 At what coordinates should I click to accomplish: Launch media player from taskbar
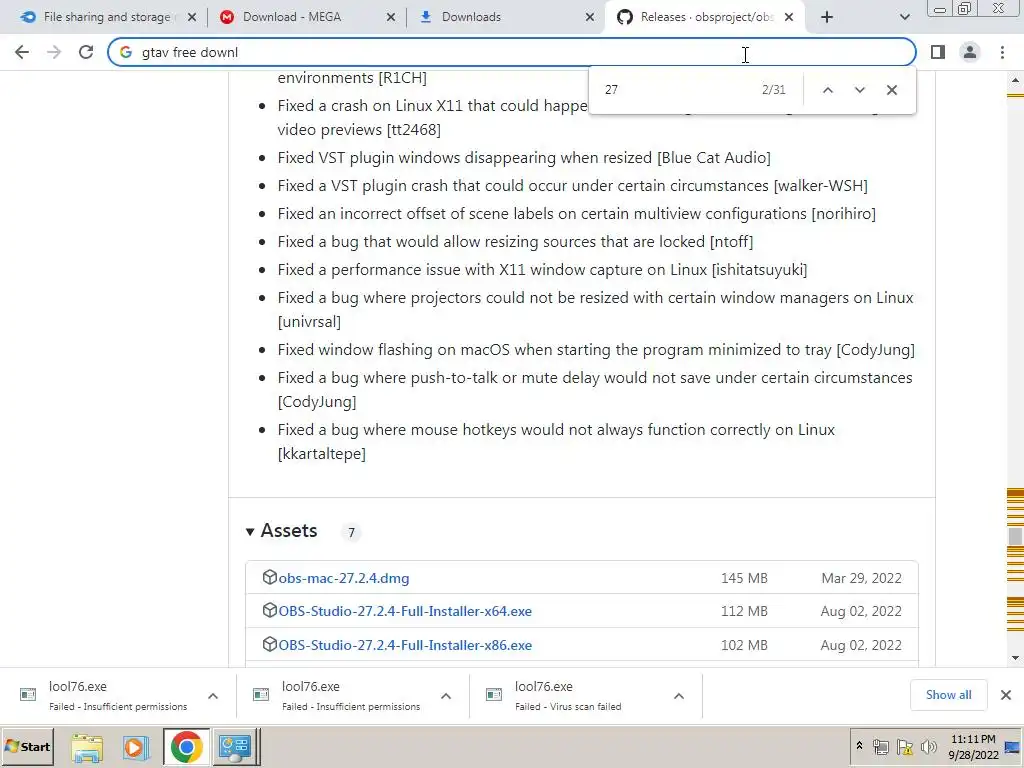coord(135,747)
